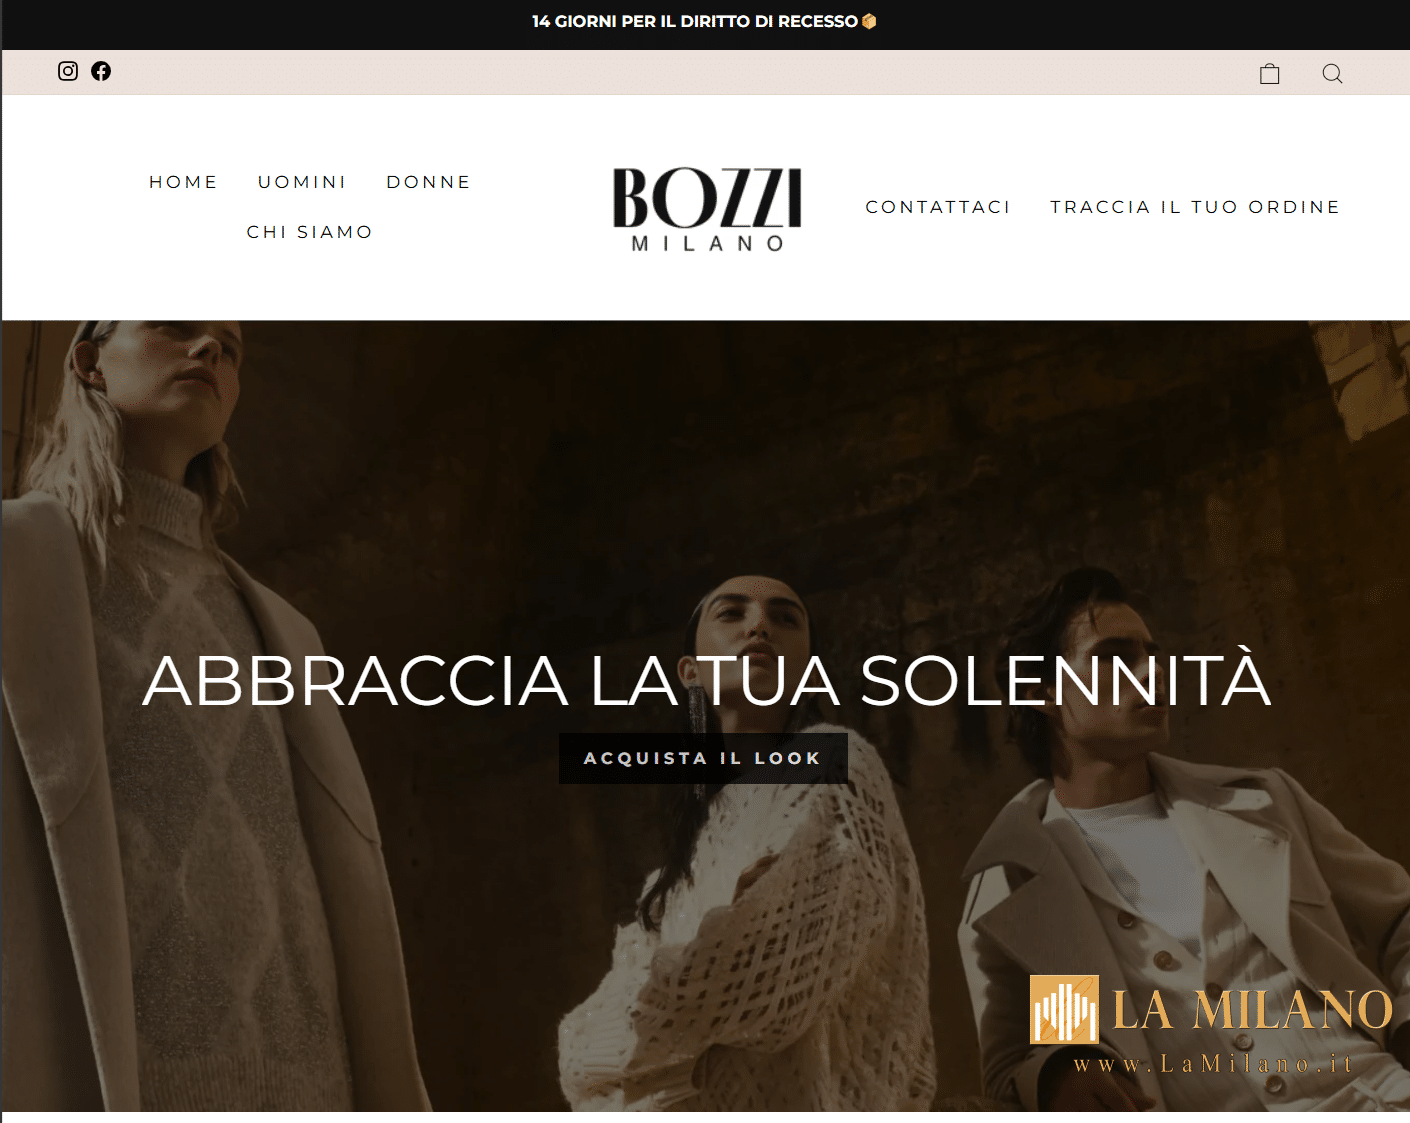Click the www.LaMilano.it watermark text
This screenshot has width=1410, height=1123.
coord(1213,1063)
